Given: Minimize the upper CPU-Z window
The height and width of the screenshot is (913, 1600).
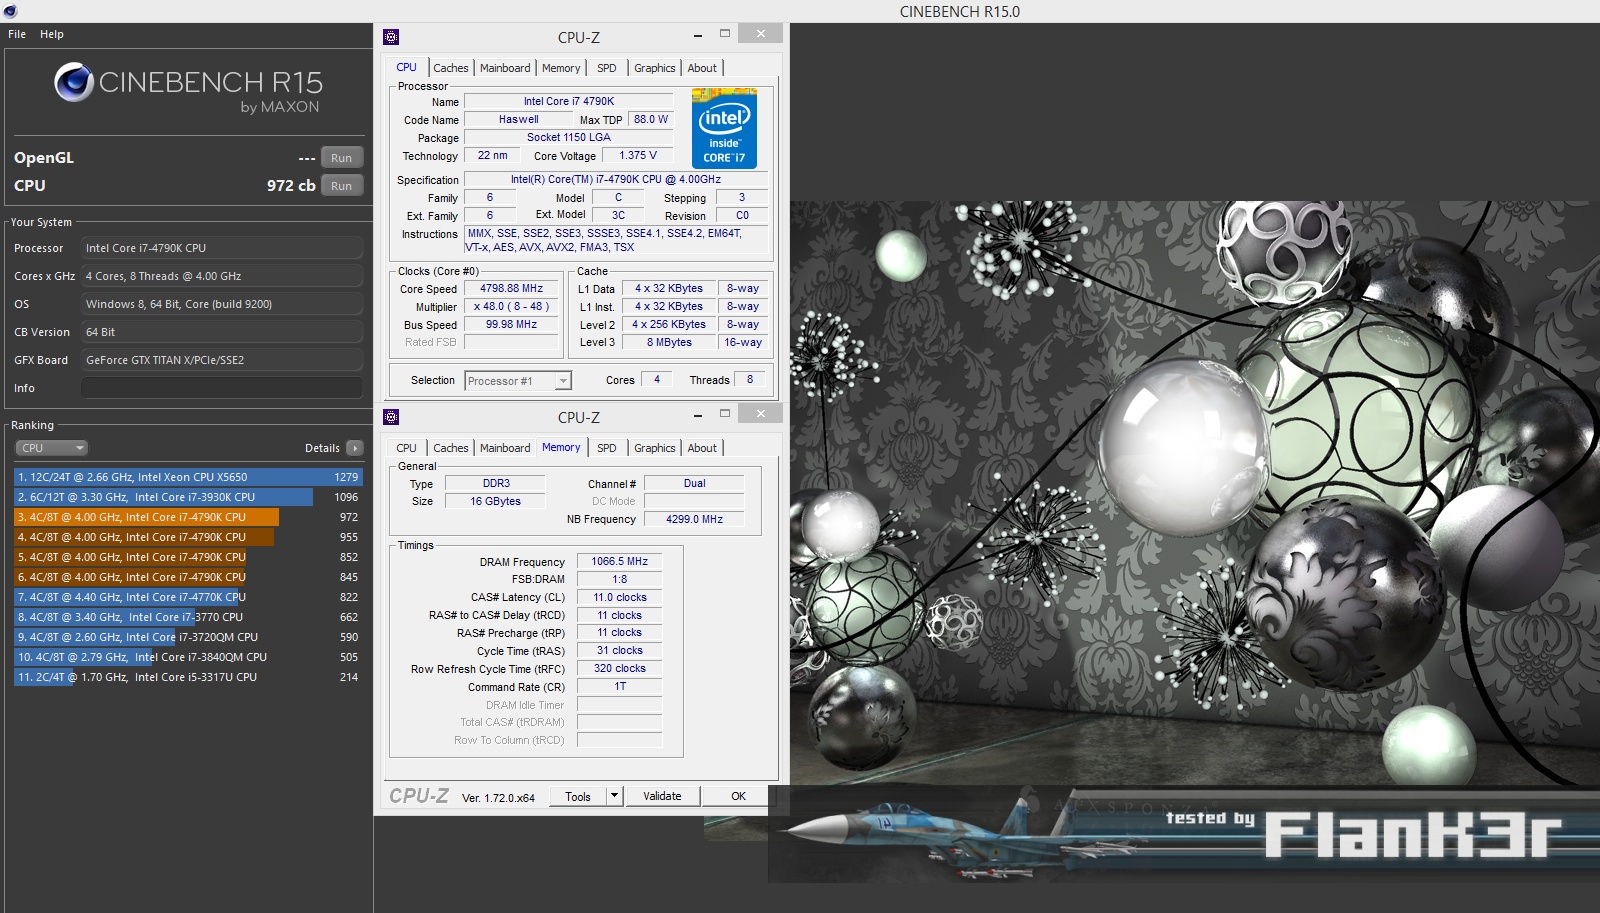Looking at the screenshot, I should pos(698,35).
